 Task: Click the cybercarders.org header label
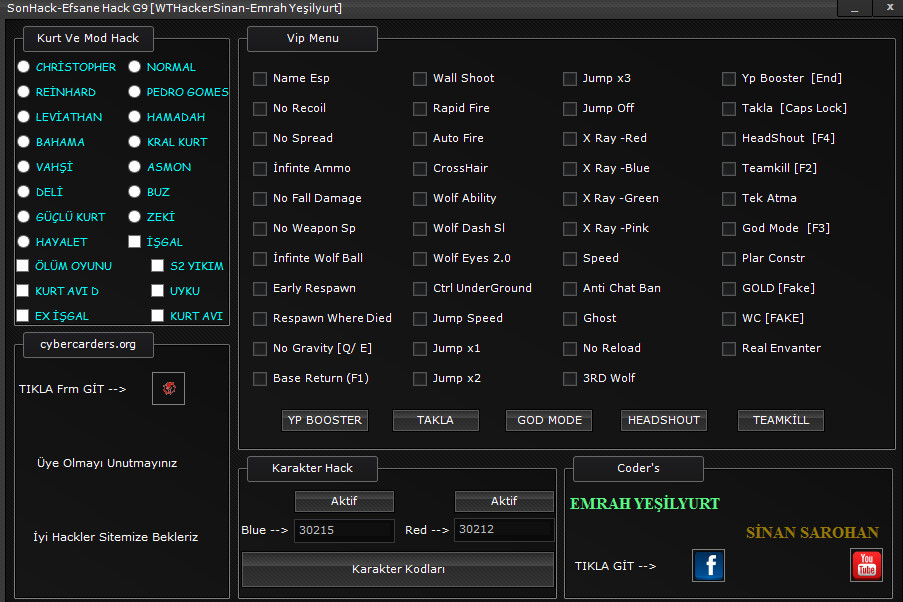click(x=88, y=344)
